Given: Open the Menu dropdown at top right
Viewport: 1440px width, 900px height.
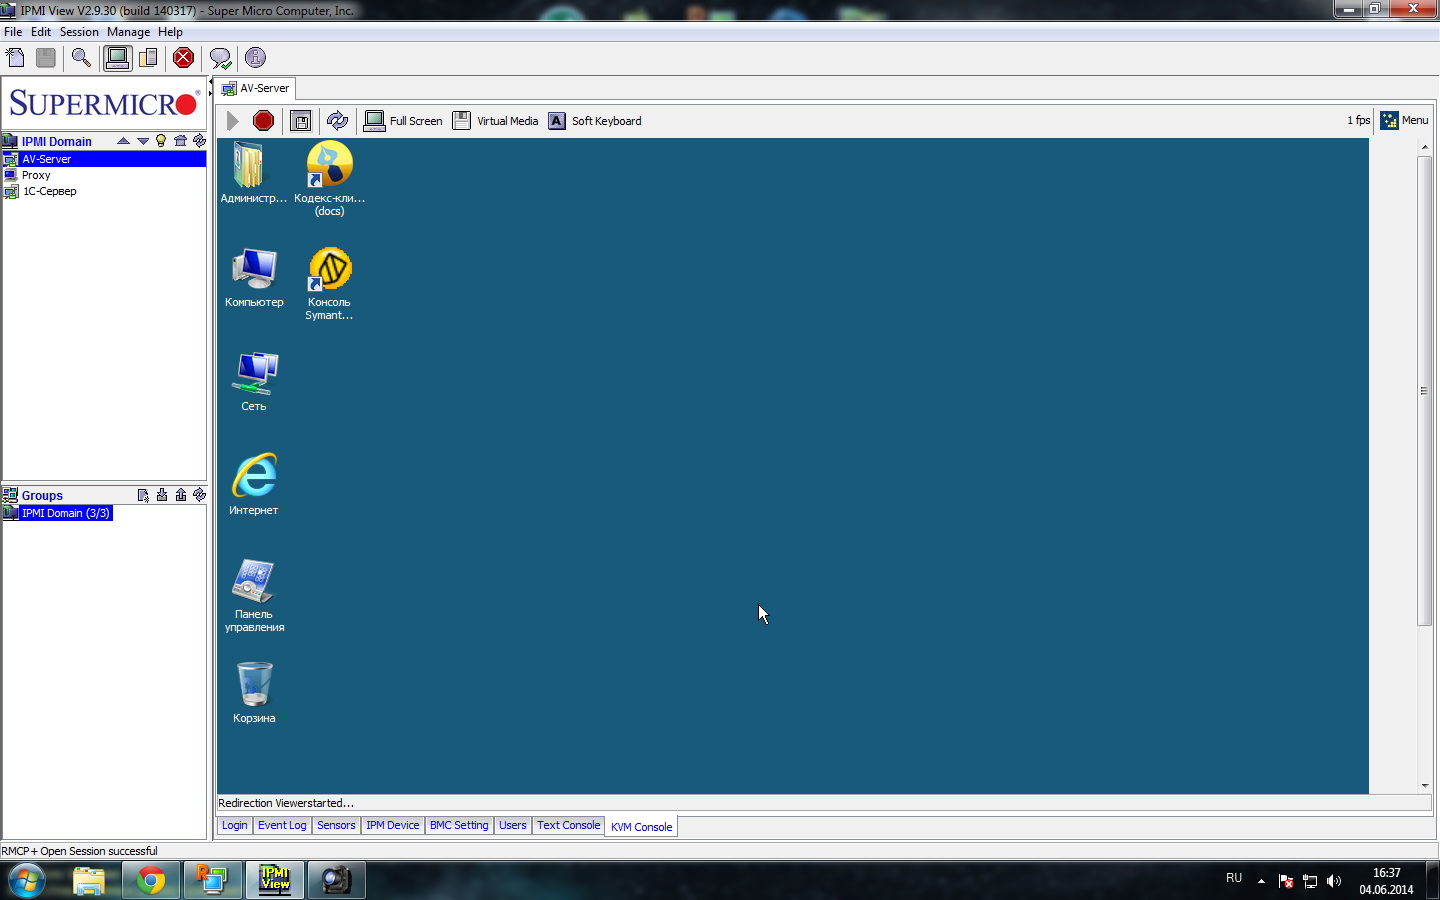Looking at the screenshot, I should click(x=1405, y=120).
